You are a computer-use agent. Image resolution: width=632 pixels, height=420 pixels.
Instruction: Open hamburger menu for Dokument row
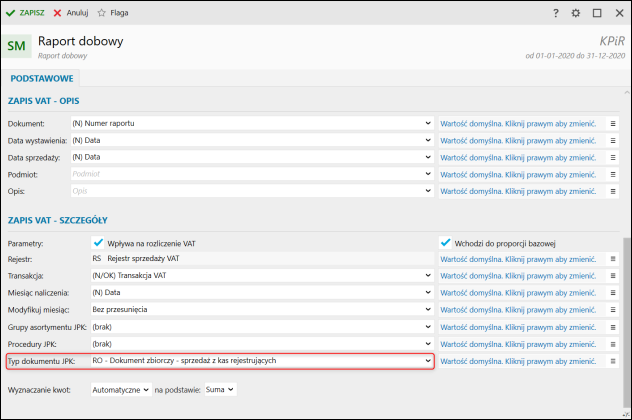pyautogui.click(x=613, y=122)
